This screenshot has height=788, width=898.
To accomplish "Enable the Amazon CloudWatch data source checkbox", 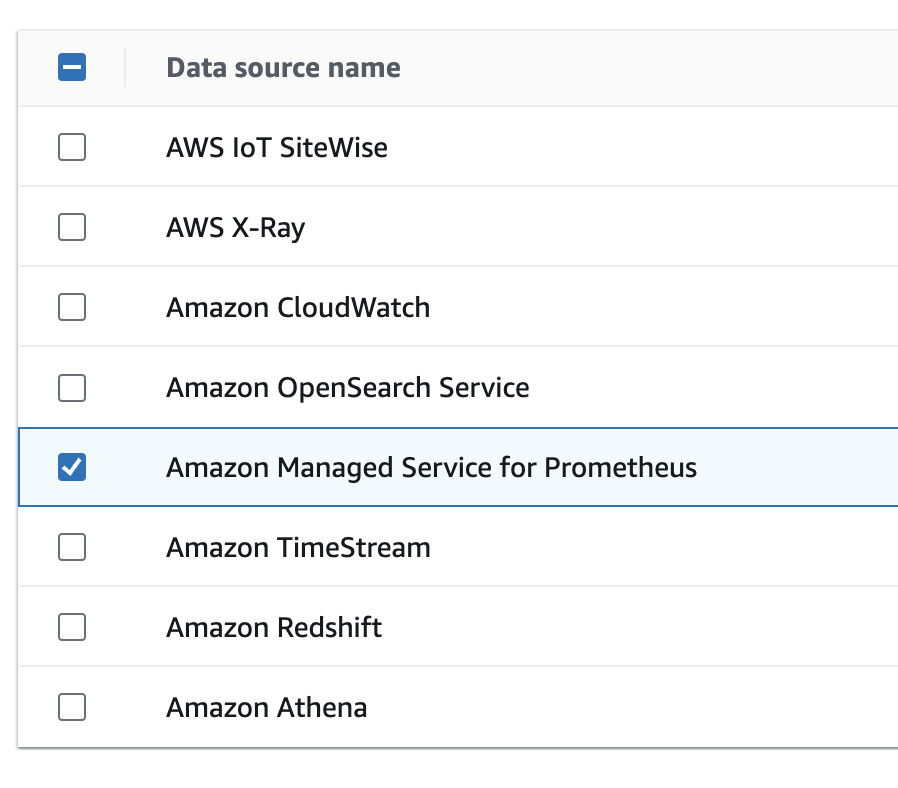I will tap(72, 307).
